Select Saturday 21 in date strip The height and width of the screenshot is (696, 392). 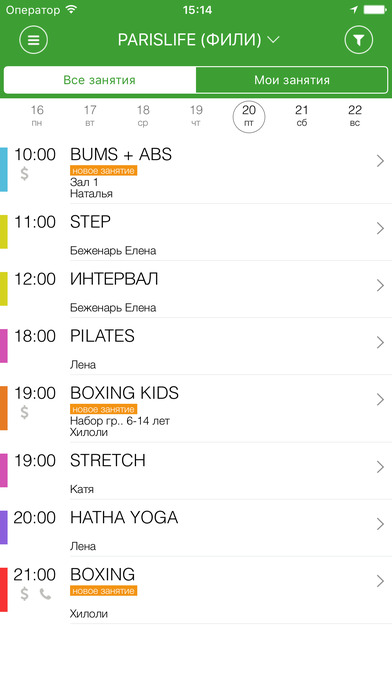point(301,115)
